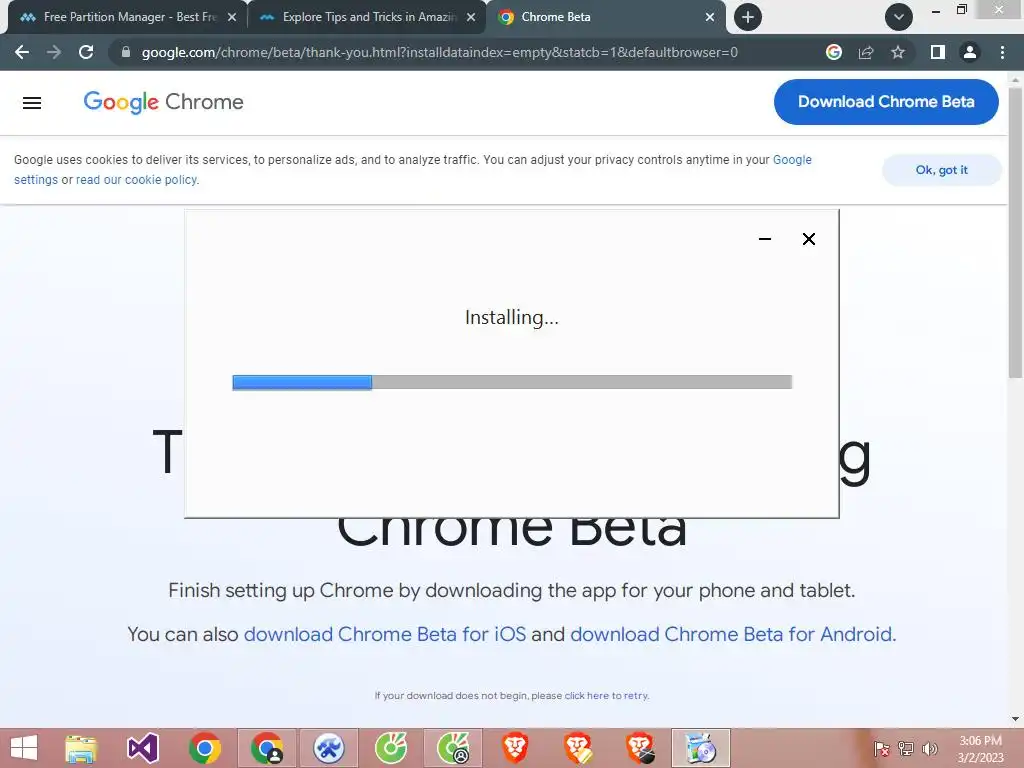Open Action Center flag in system tray
Viewport: 1024px width, 768px height.
[881, 749]
